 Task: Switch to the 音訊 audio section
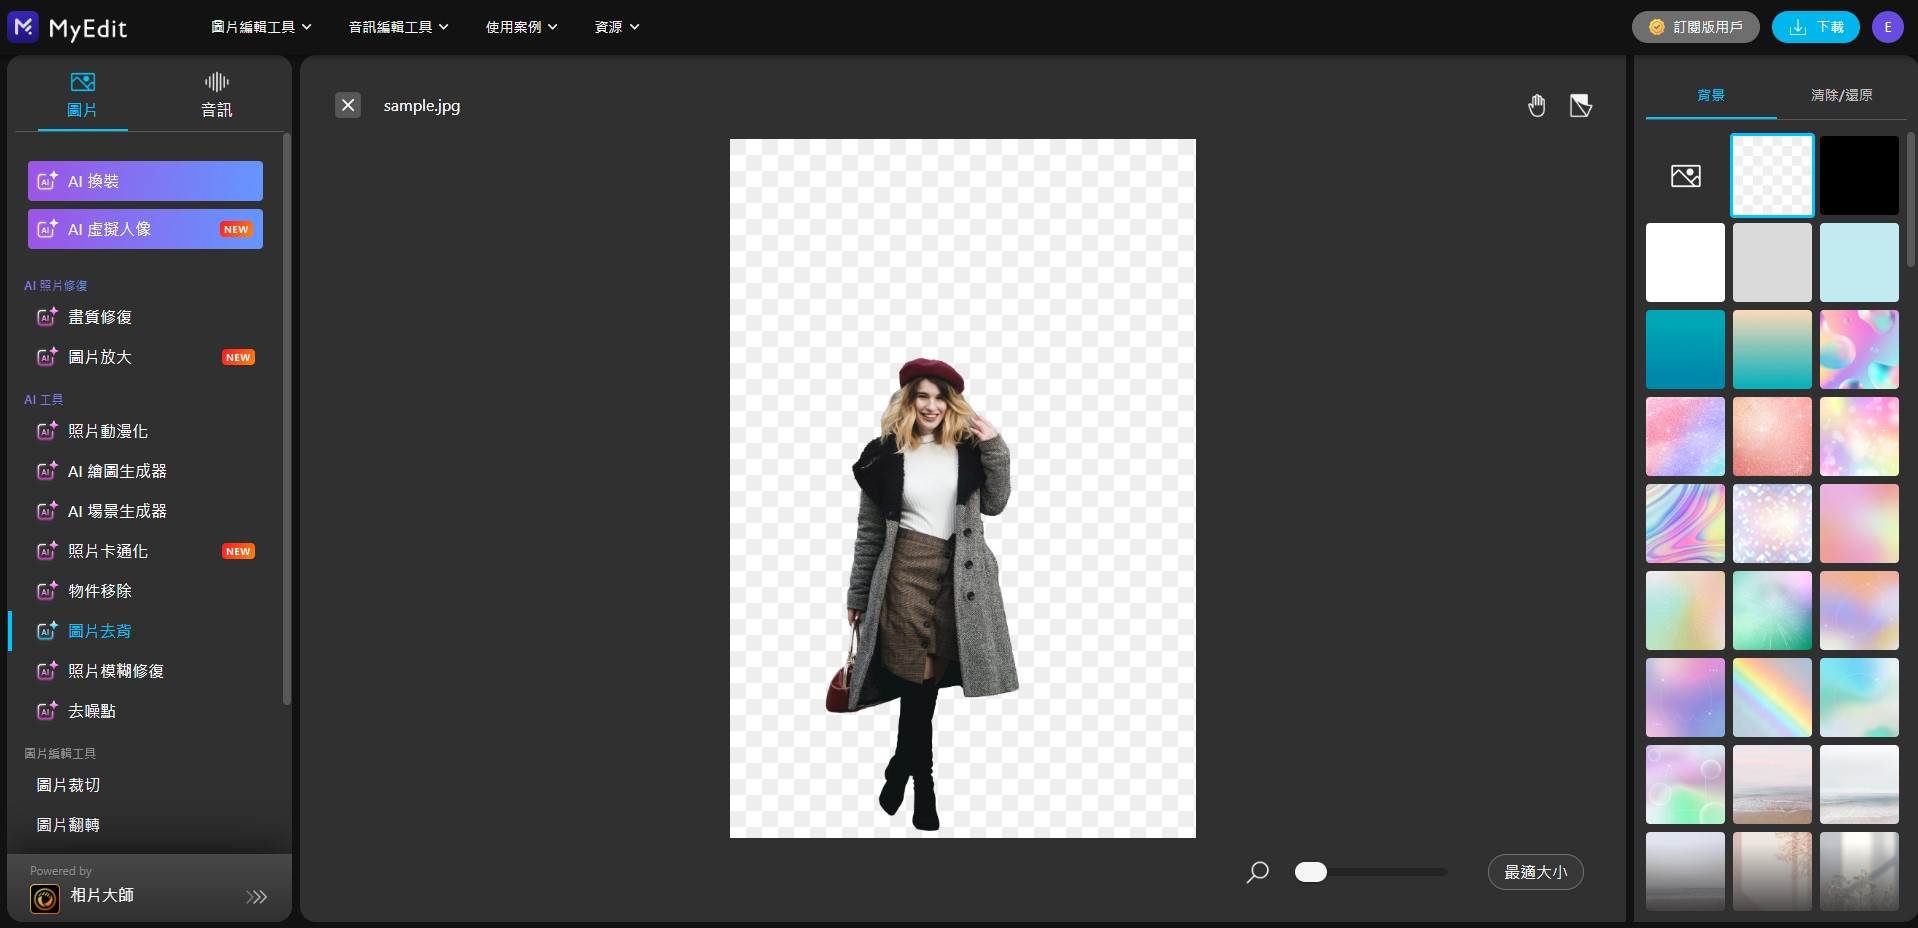216,95
